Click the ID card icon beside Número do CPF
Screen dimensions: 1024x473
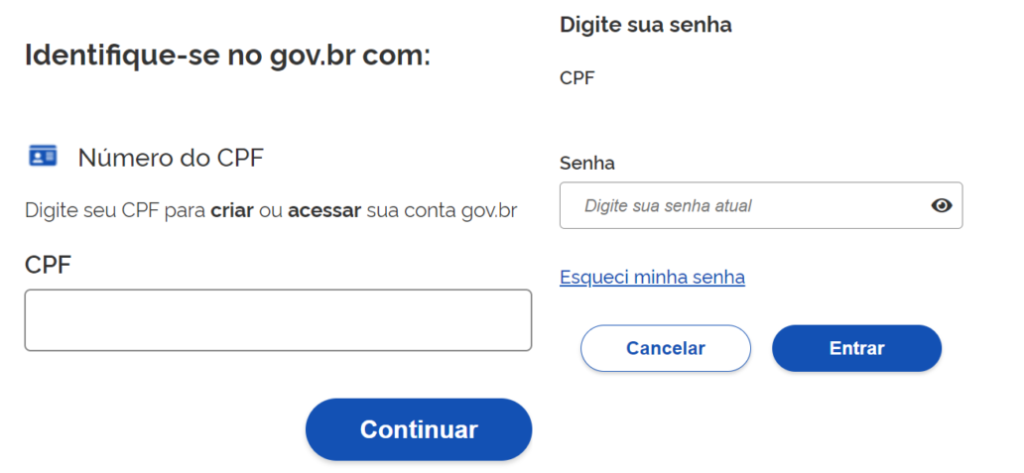(x=42, y=156)
